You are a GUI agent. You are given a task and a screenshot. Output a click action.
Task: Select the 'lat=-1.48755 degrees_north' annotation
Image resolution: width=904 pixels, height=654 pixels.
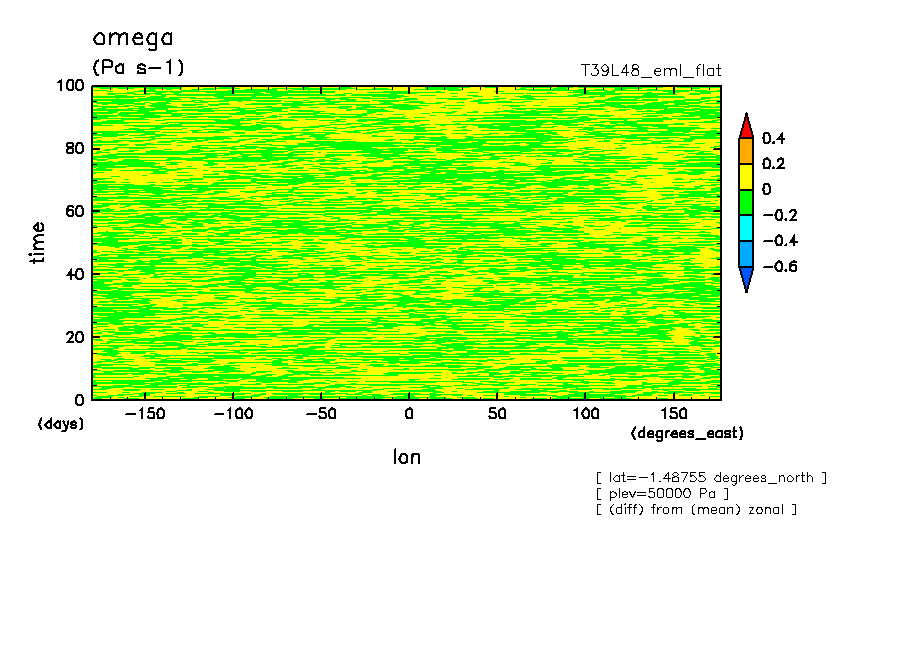coord(710,478)
